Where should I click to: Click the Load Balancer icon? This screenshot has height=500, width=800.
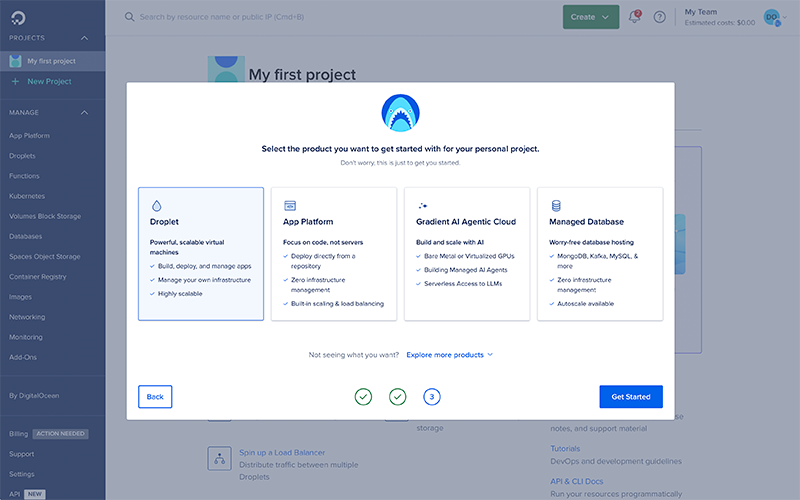tap(220, 458)
